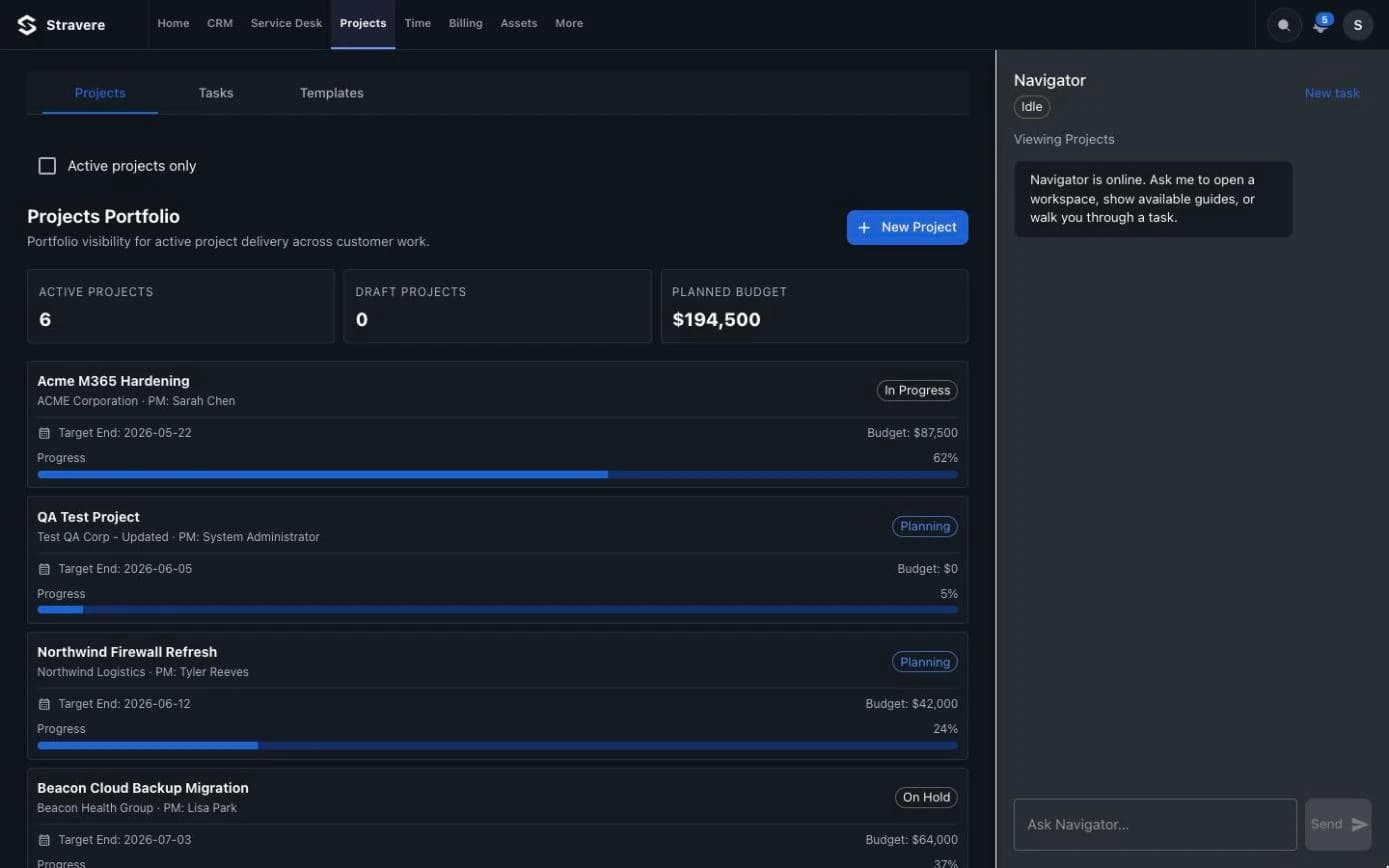Image resolution: width=1389 pixels, height=868 pixels.
Task: Open the Assets menu item
Action: coord(519,23)
